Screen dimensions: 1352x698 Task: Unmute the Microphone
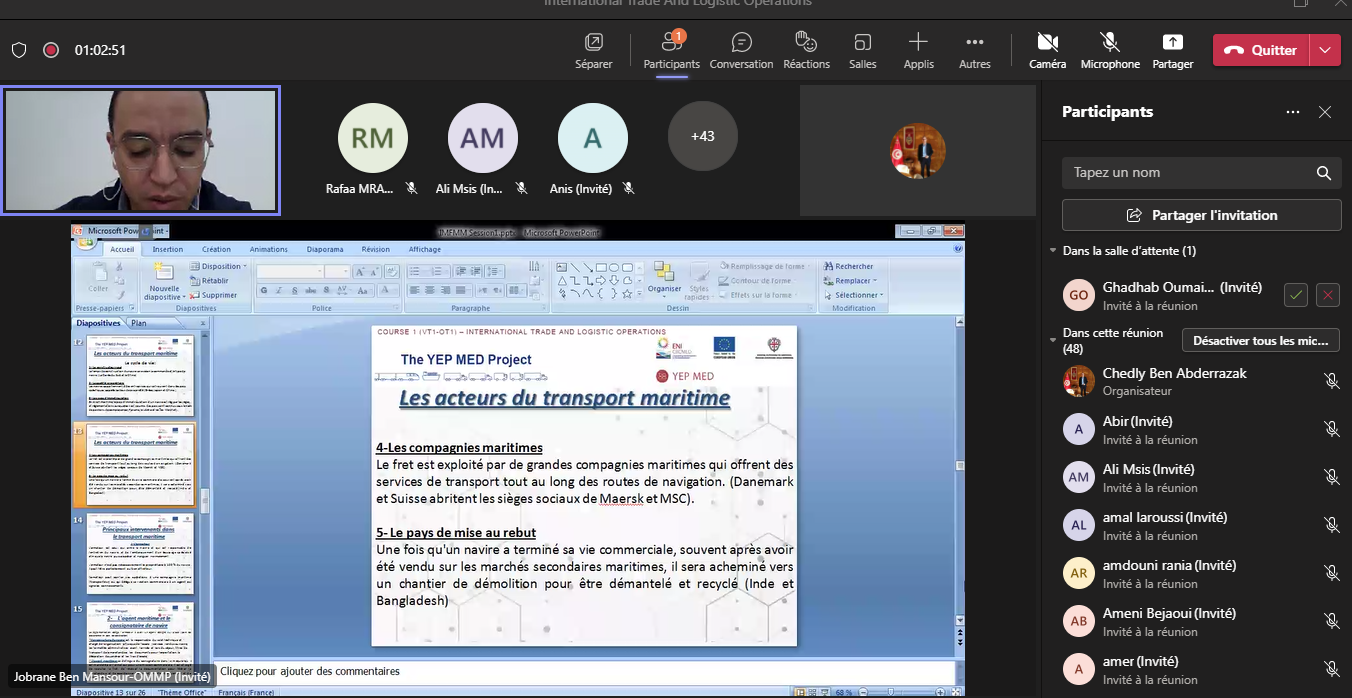click(1109, 50)
